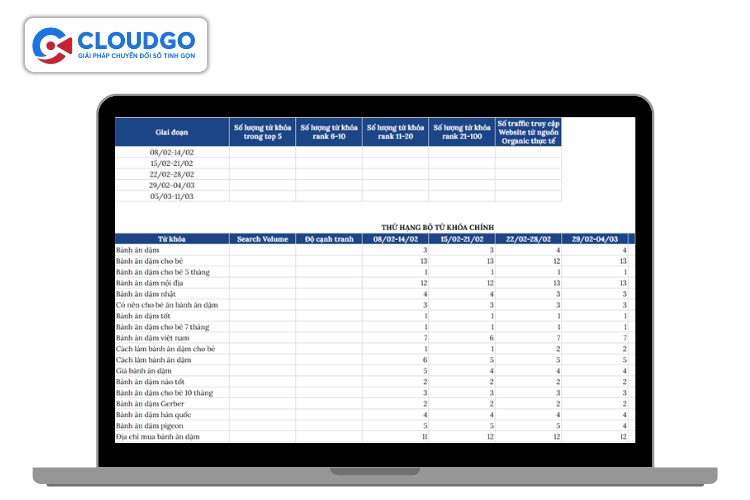Click the 'Số lượng từ khóa rank 21-100' header
The height and width of the screenshot is (500, 750).
pos(462,132)
